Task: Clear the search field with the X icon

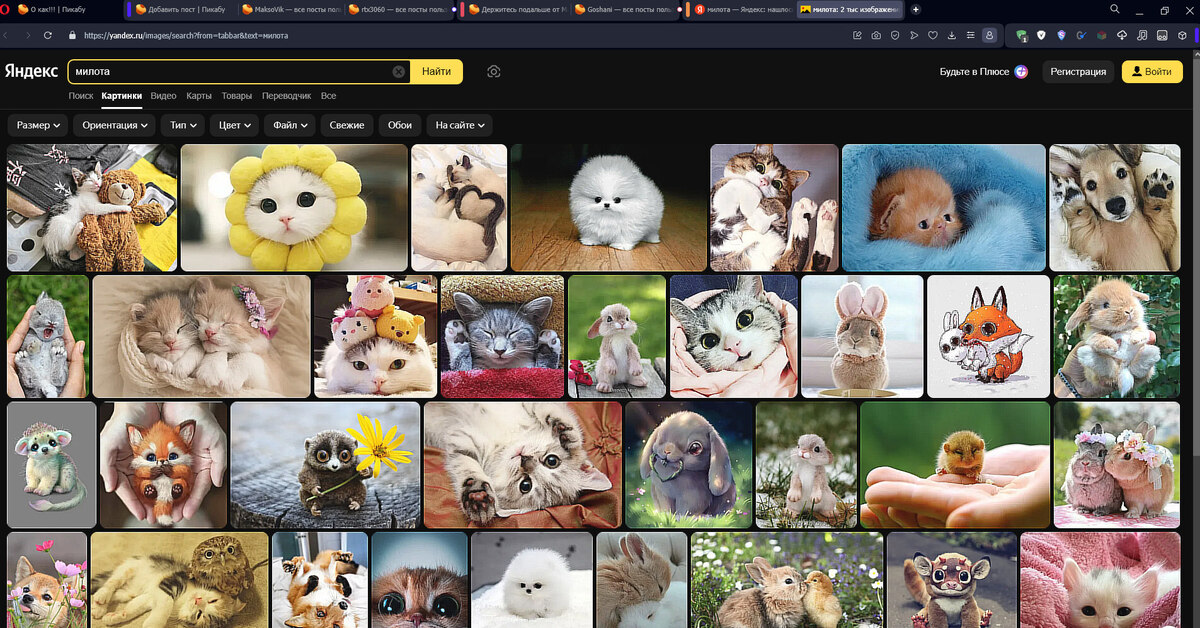Action: (399, 72)
